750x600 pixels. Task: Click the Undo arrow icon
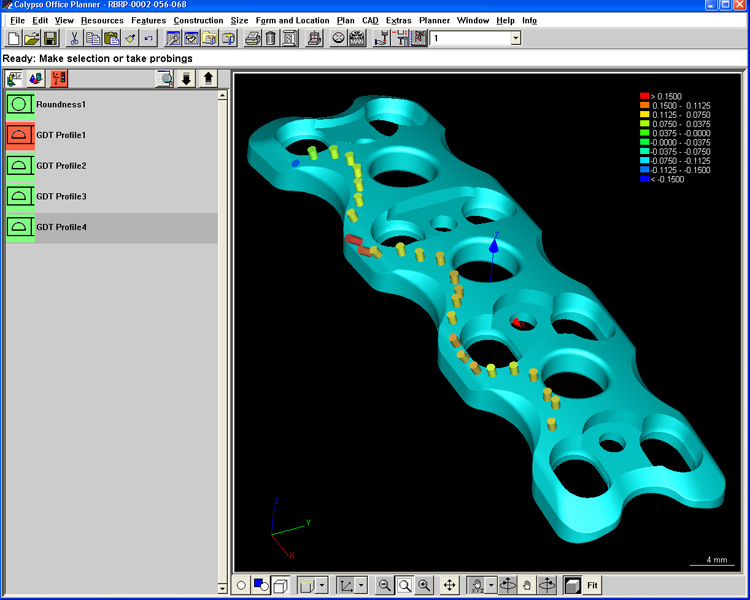149,38
